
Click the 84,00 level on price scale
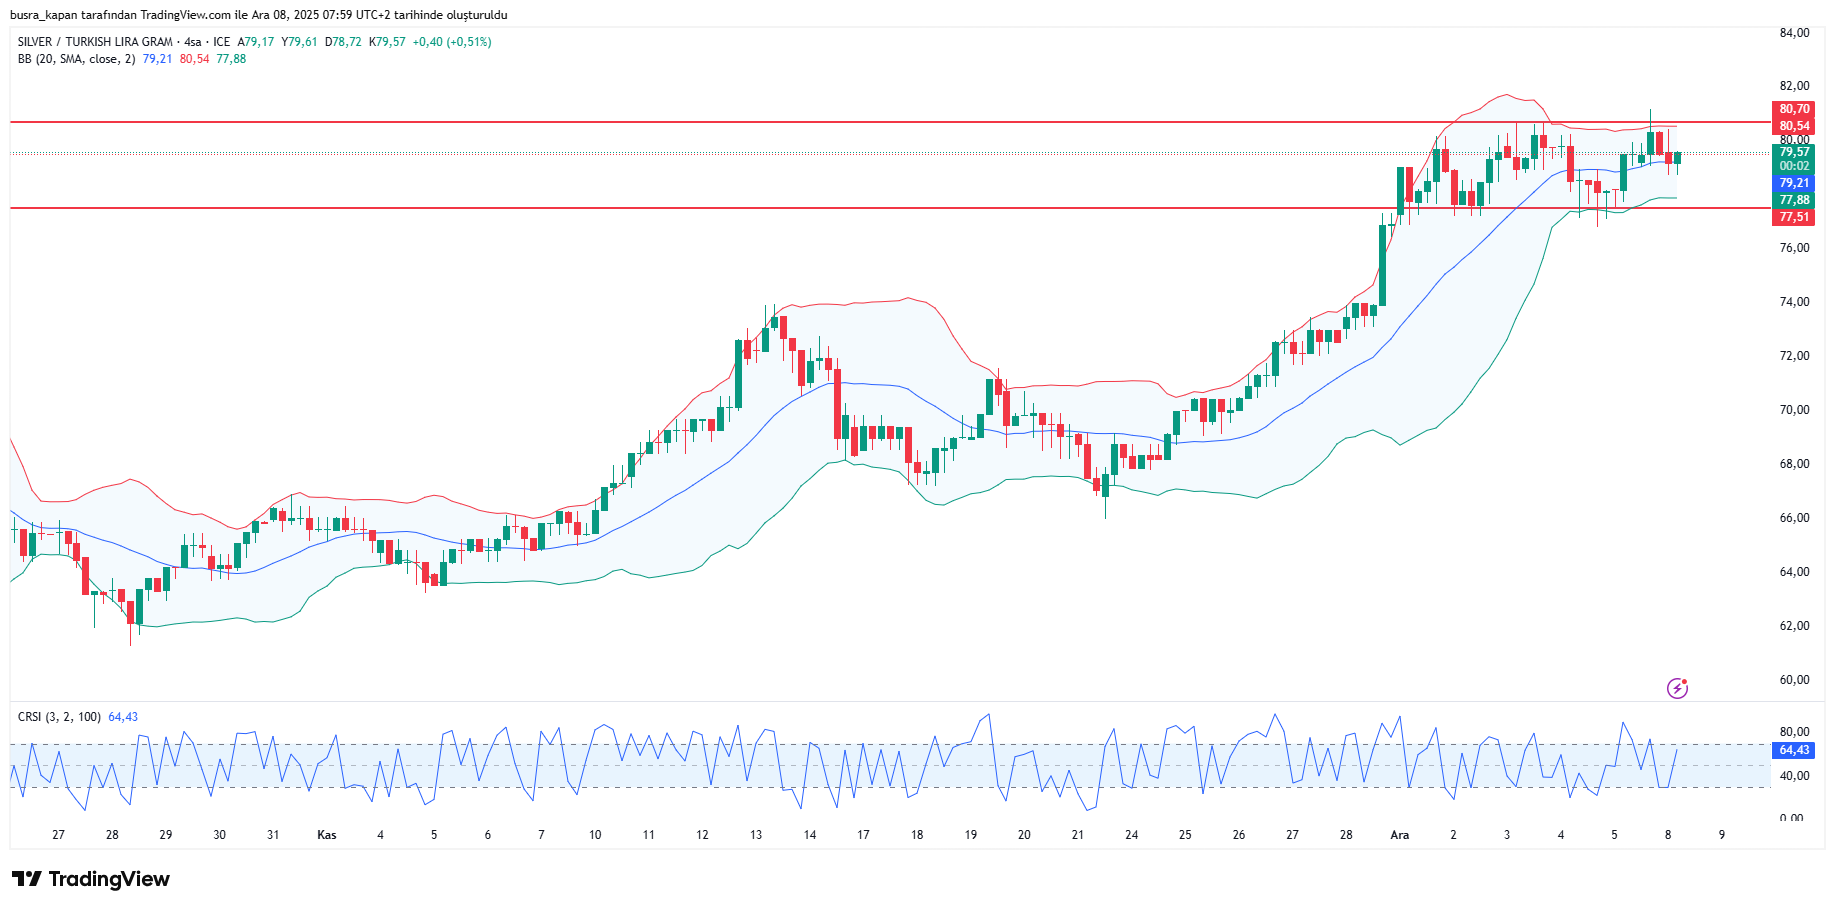tap(1794, 33)
